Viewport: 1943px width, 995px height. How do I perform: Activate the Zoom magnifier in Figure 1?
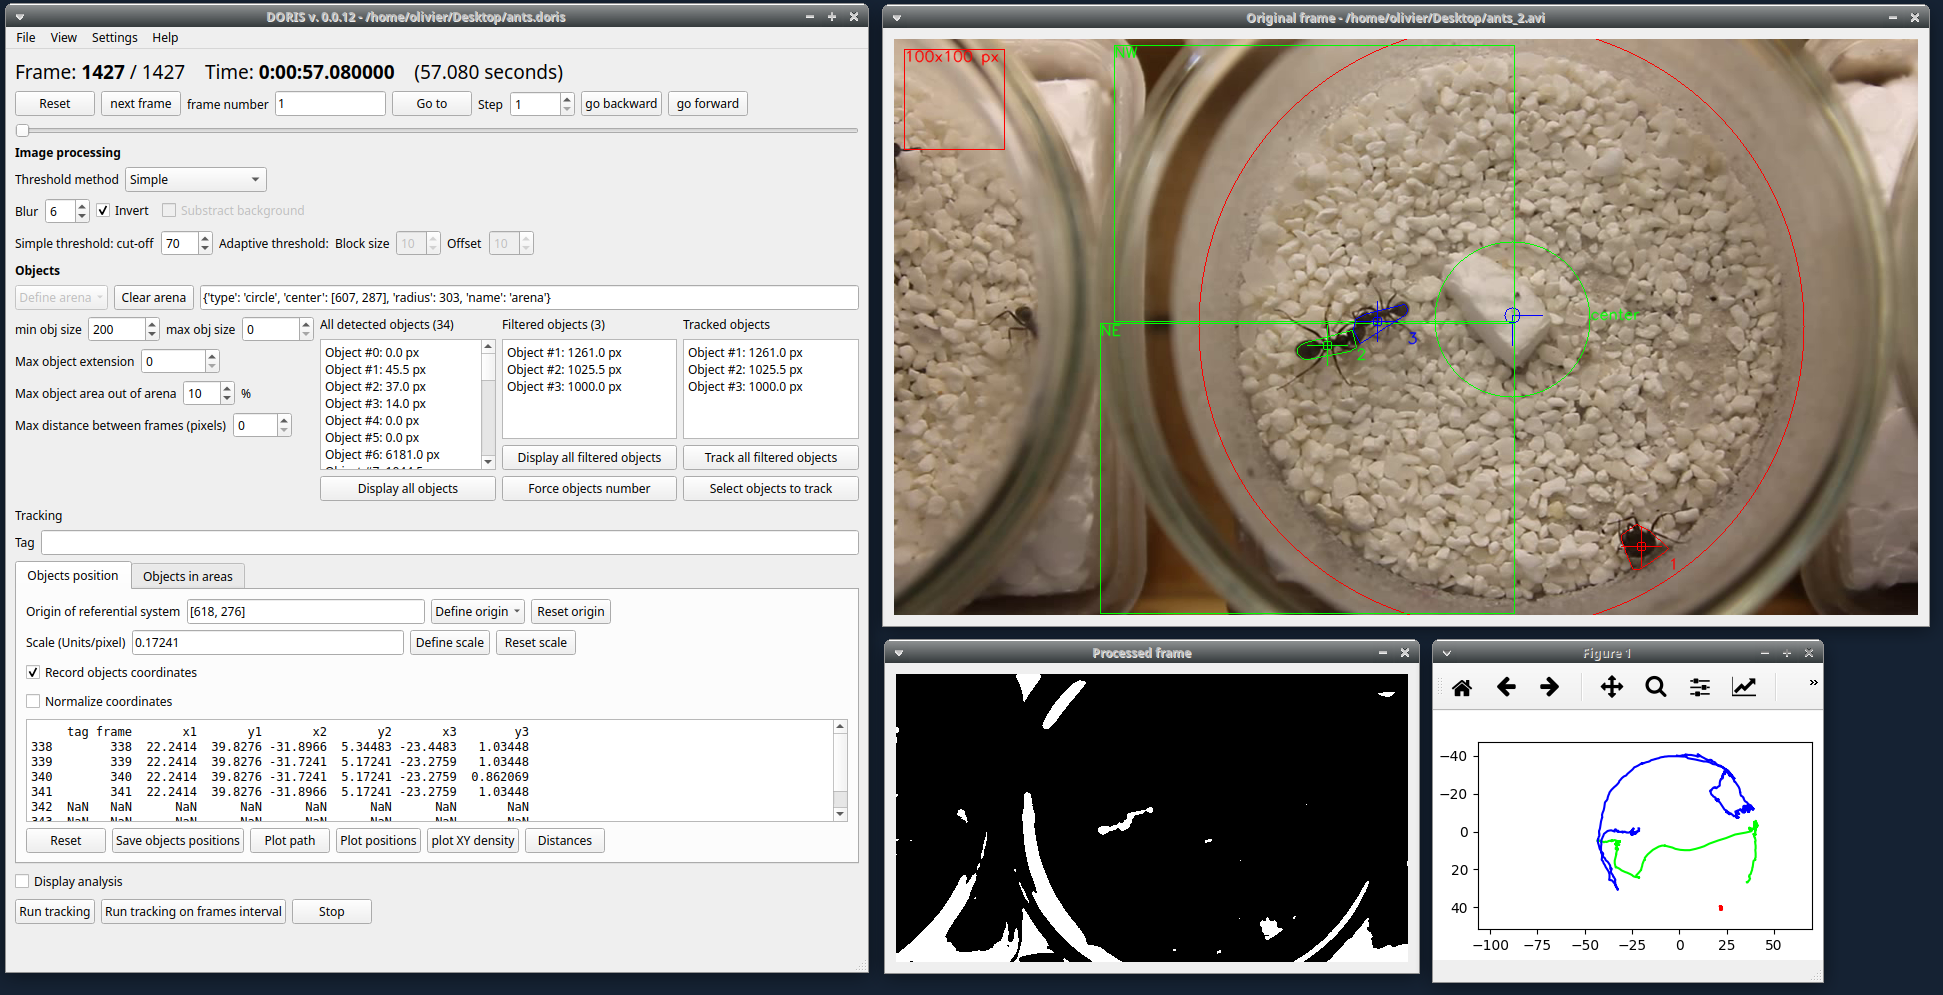(x=1656, y=687)
